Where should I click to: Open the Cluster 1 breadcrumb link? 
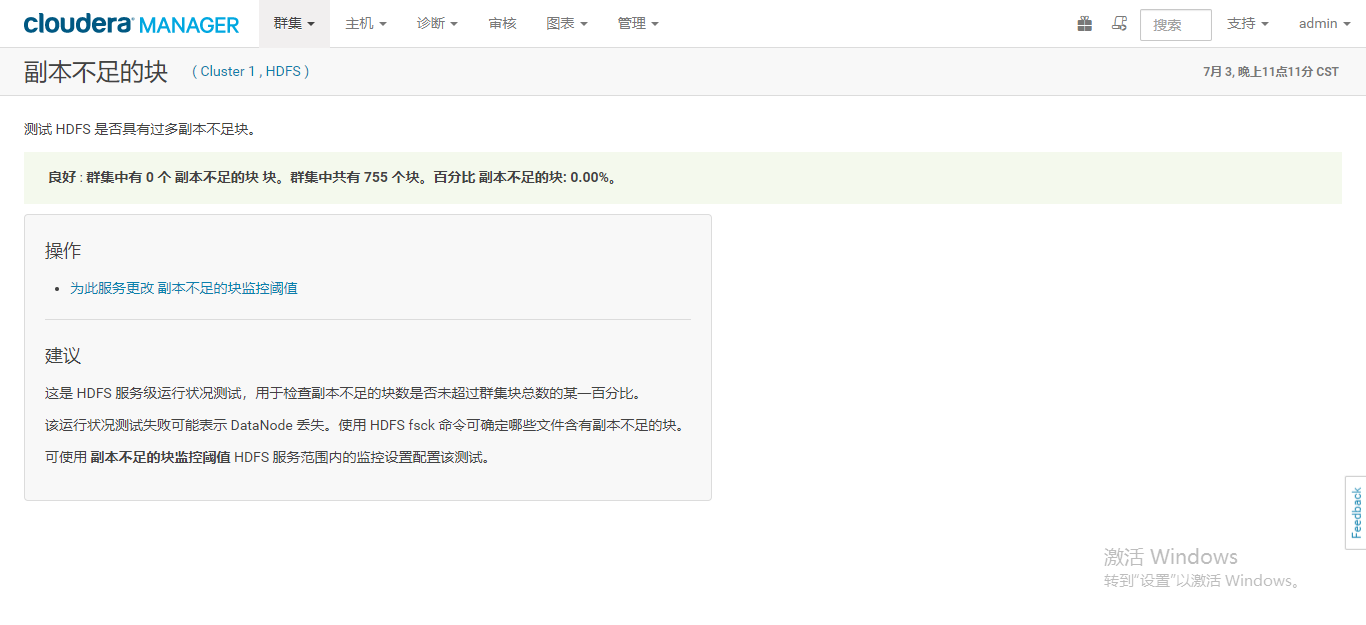tap(227, 71)
